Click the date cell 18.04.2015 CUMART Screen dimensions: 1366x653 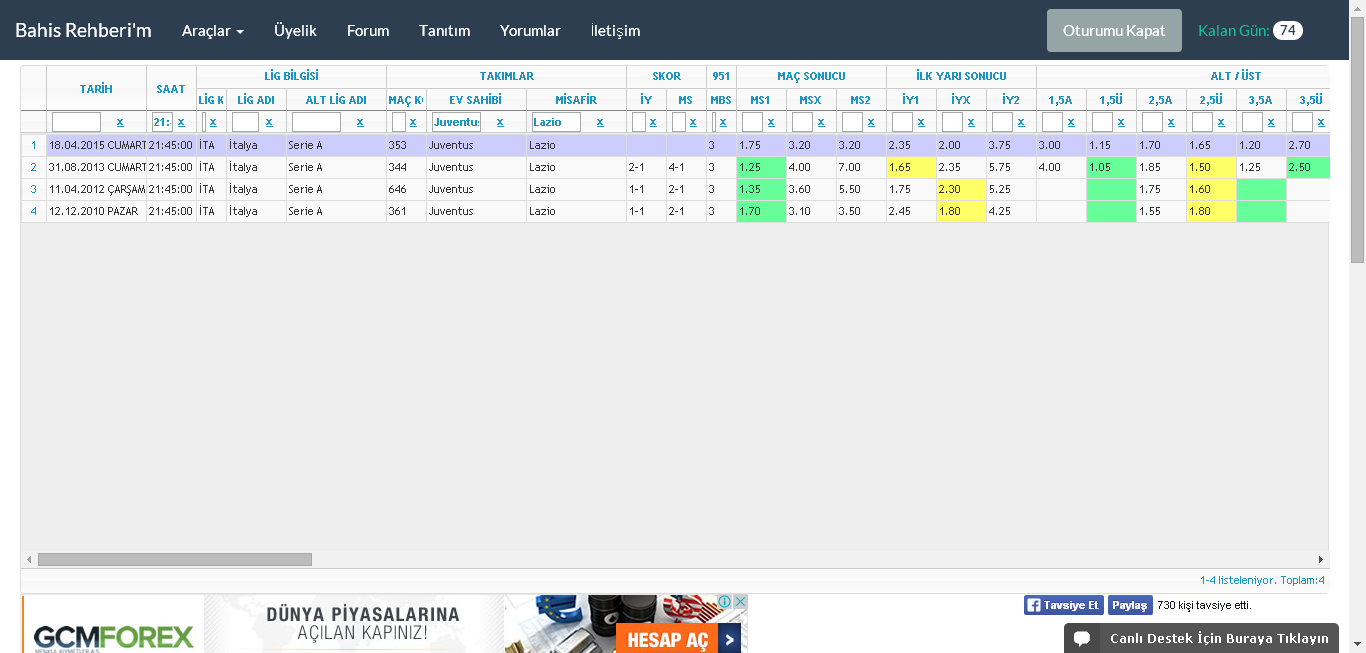96,145
